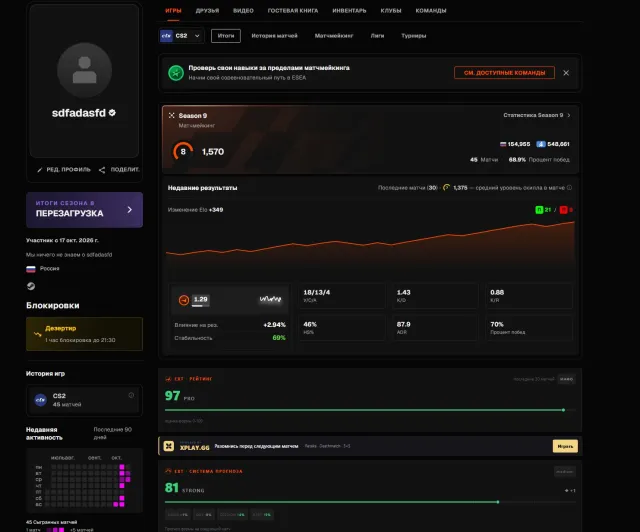This screenshot has height=532, width=640.
Task: Click the red losses badge
Action: [x=566, y=210]
